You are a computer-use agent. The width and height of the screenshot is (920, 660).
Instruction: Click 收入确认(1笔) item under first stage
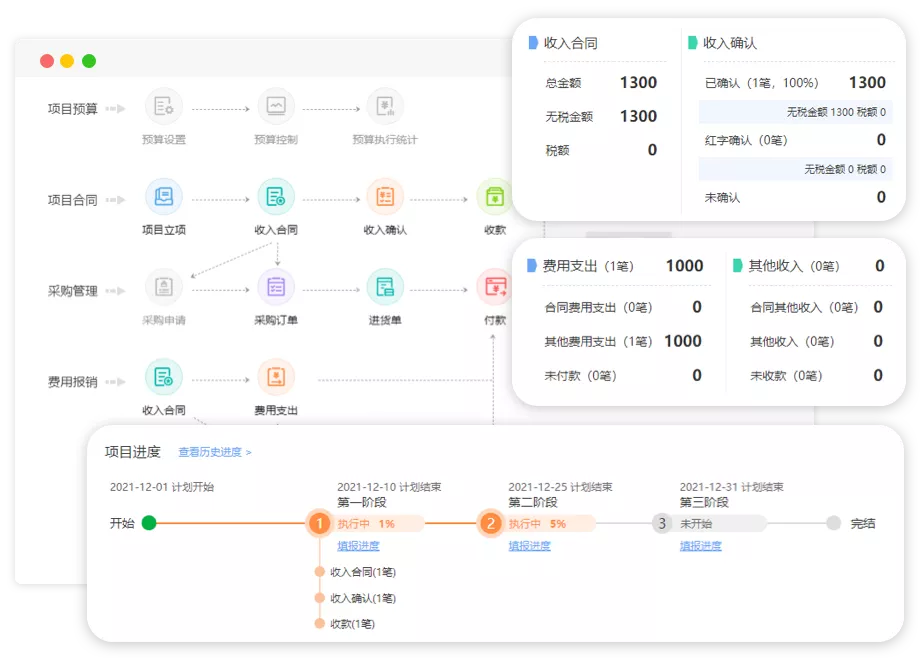pos(362,598)
